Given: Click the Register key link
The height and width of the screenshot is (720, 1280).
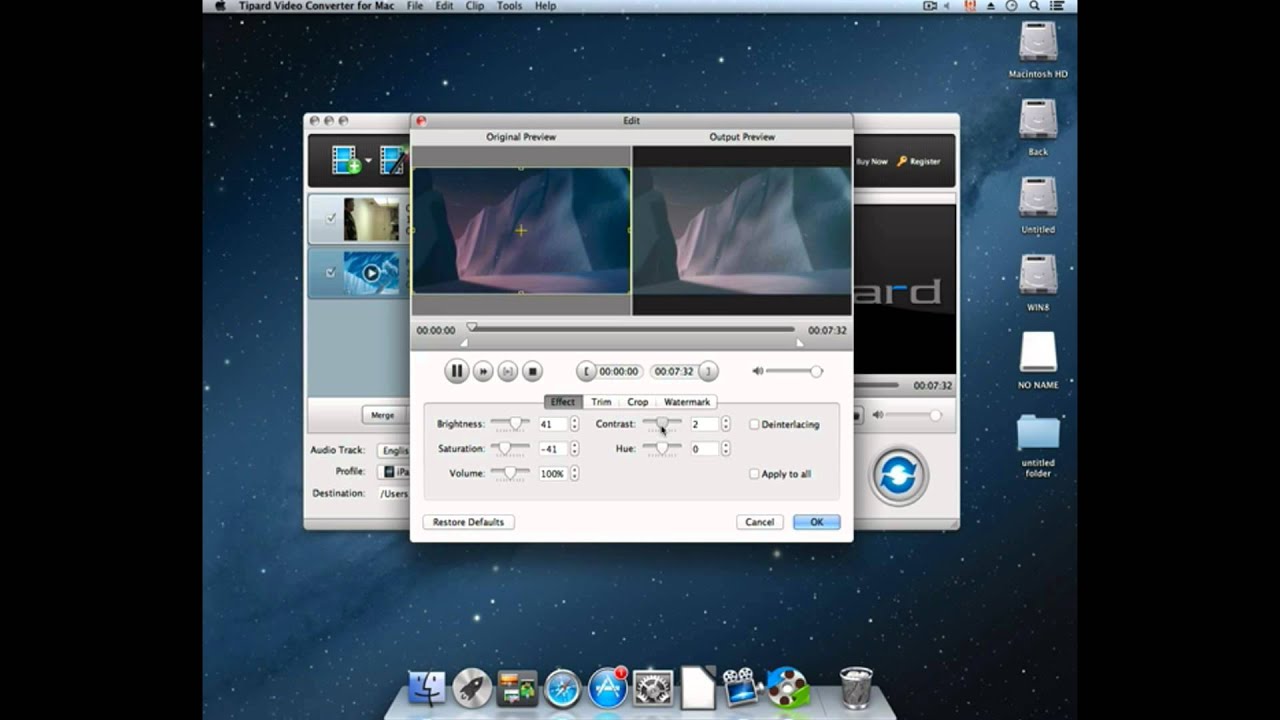Looking at the screenshot, I should (x=918, y=161).
